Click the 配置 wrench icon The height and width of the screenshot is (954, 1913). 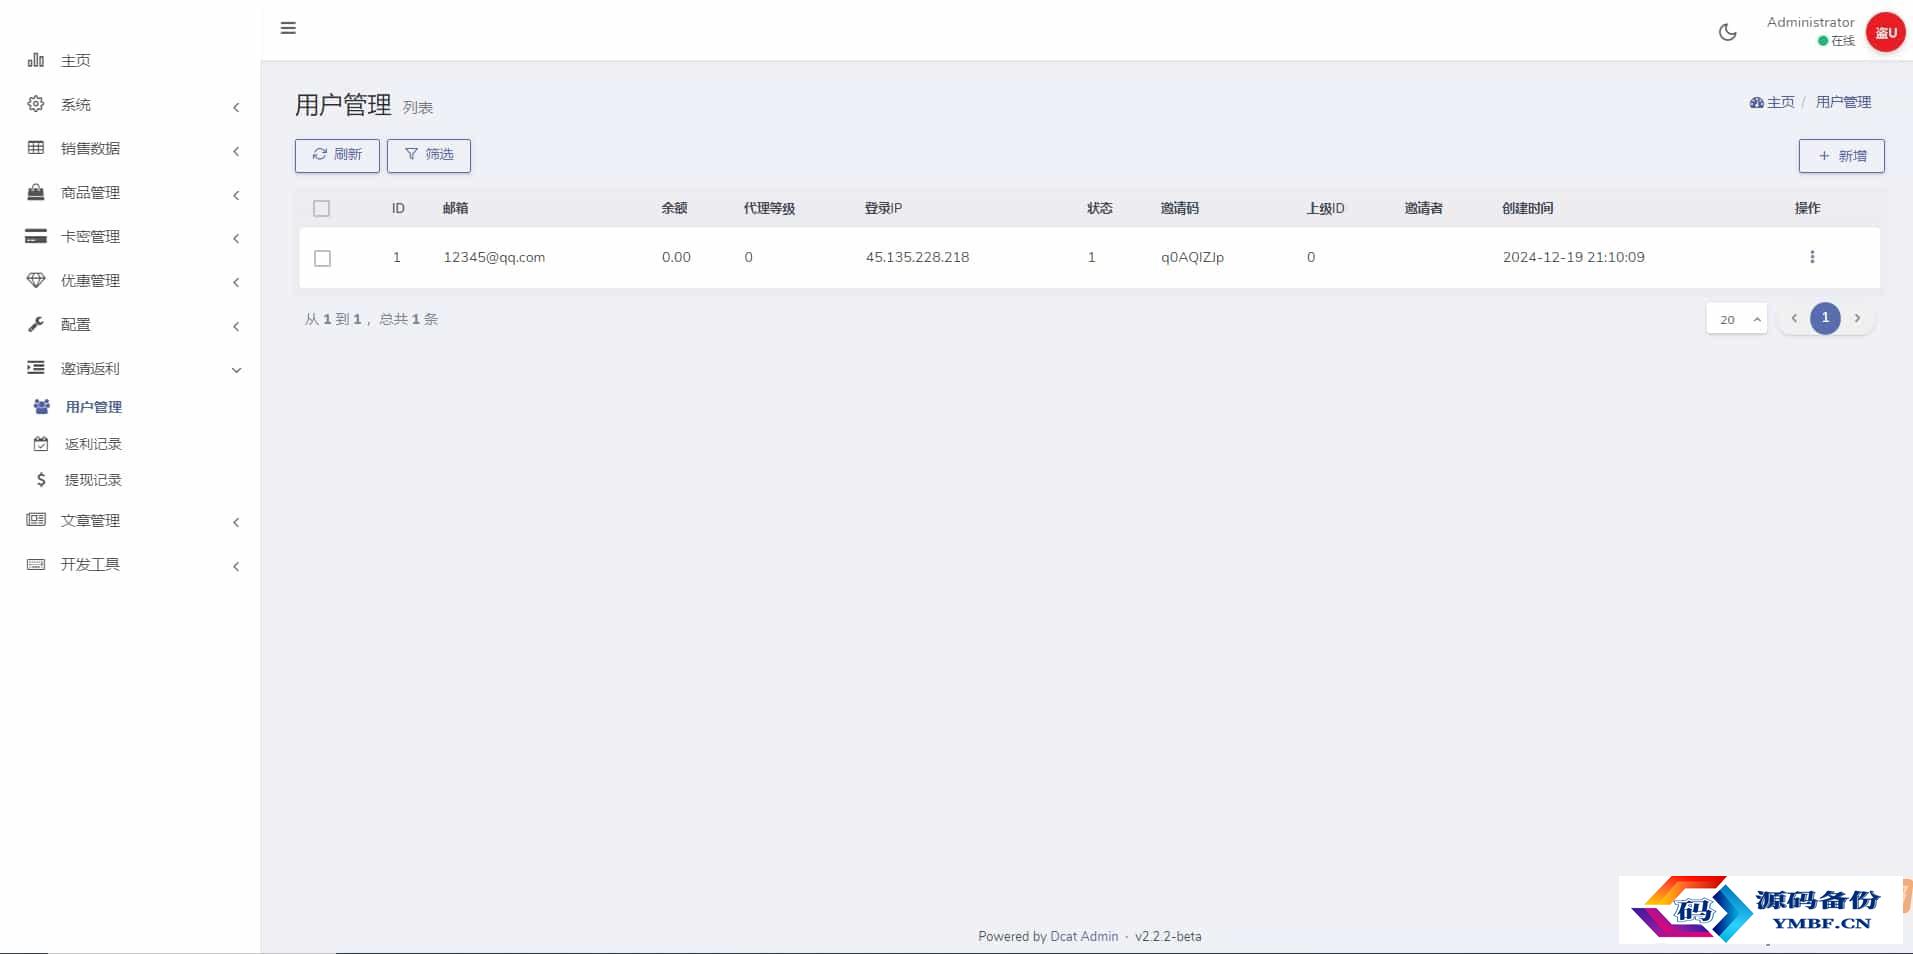pos(36,324)
